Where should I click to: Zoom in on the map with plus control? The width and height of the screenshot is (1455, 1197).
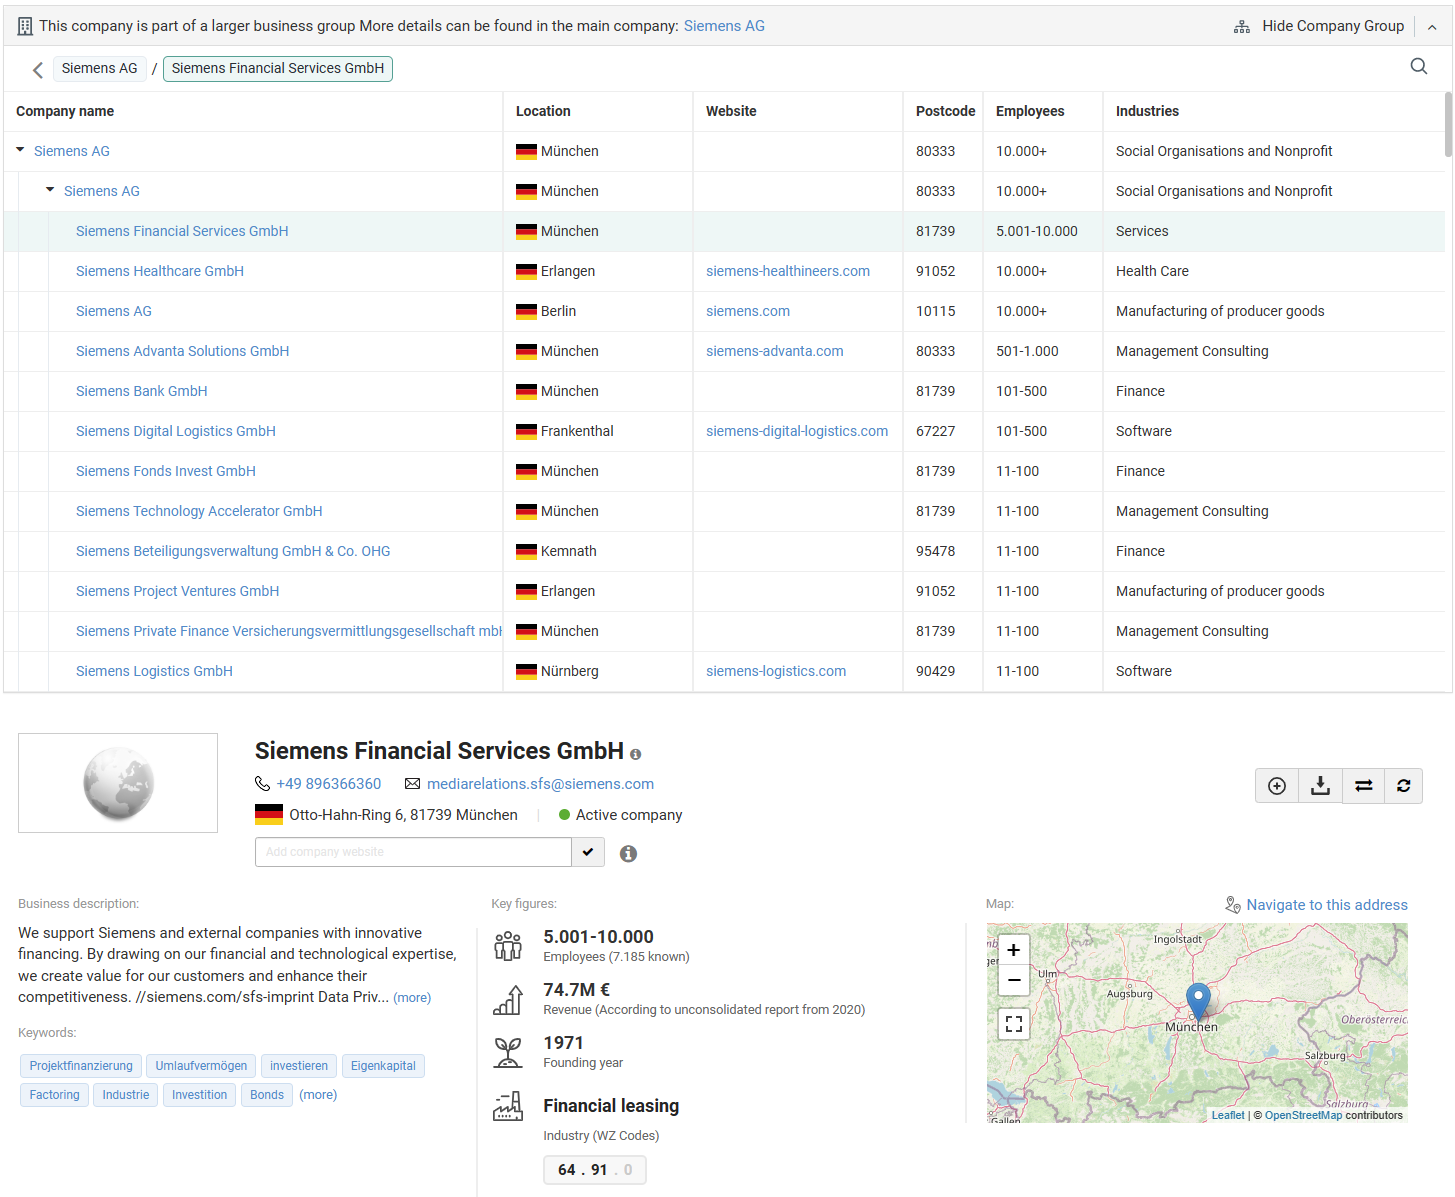click(1013, 948)
